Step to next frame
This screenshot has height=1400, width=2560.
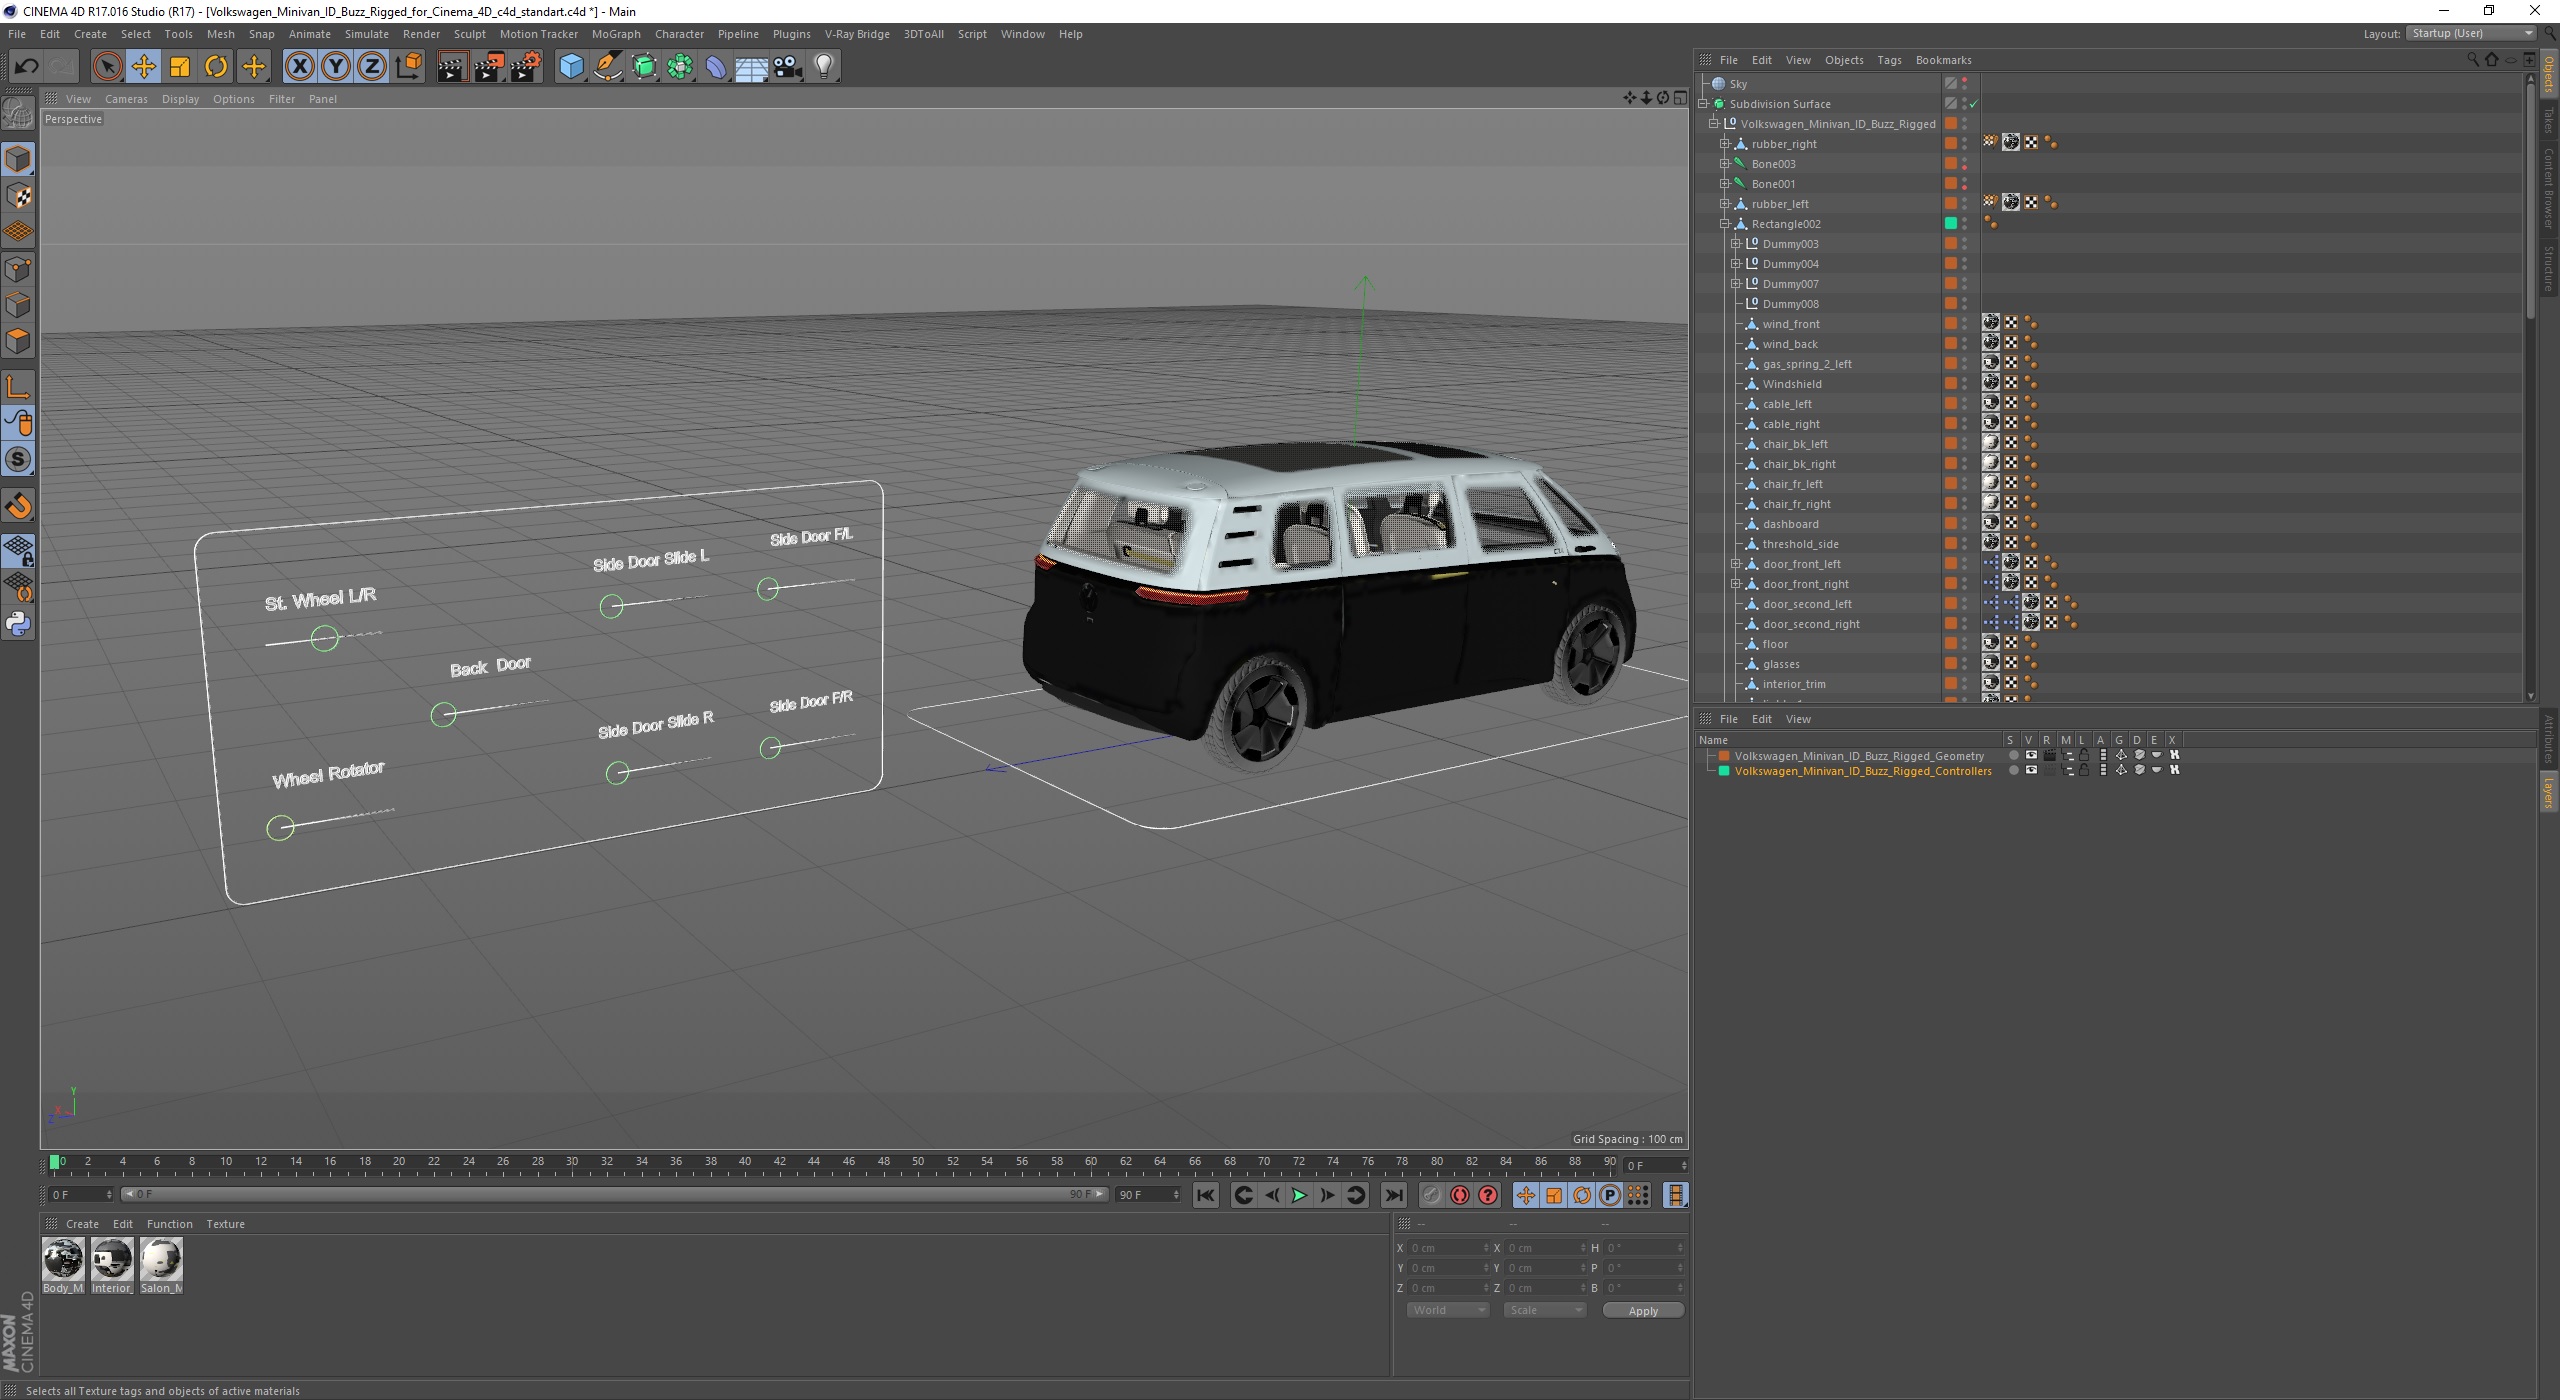1327,1195
